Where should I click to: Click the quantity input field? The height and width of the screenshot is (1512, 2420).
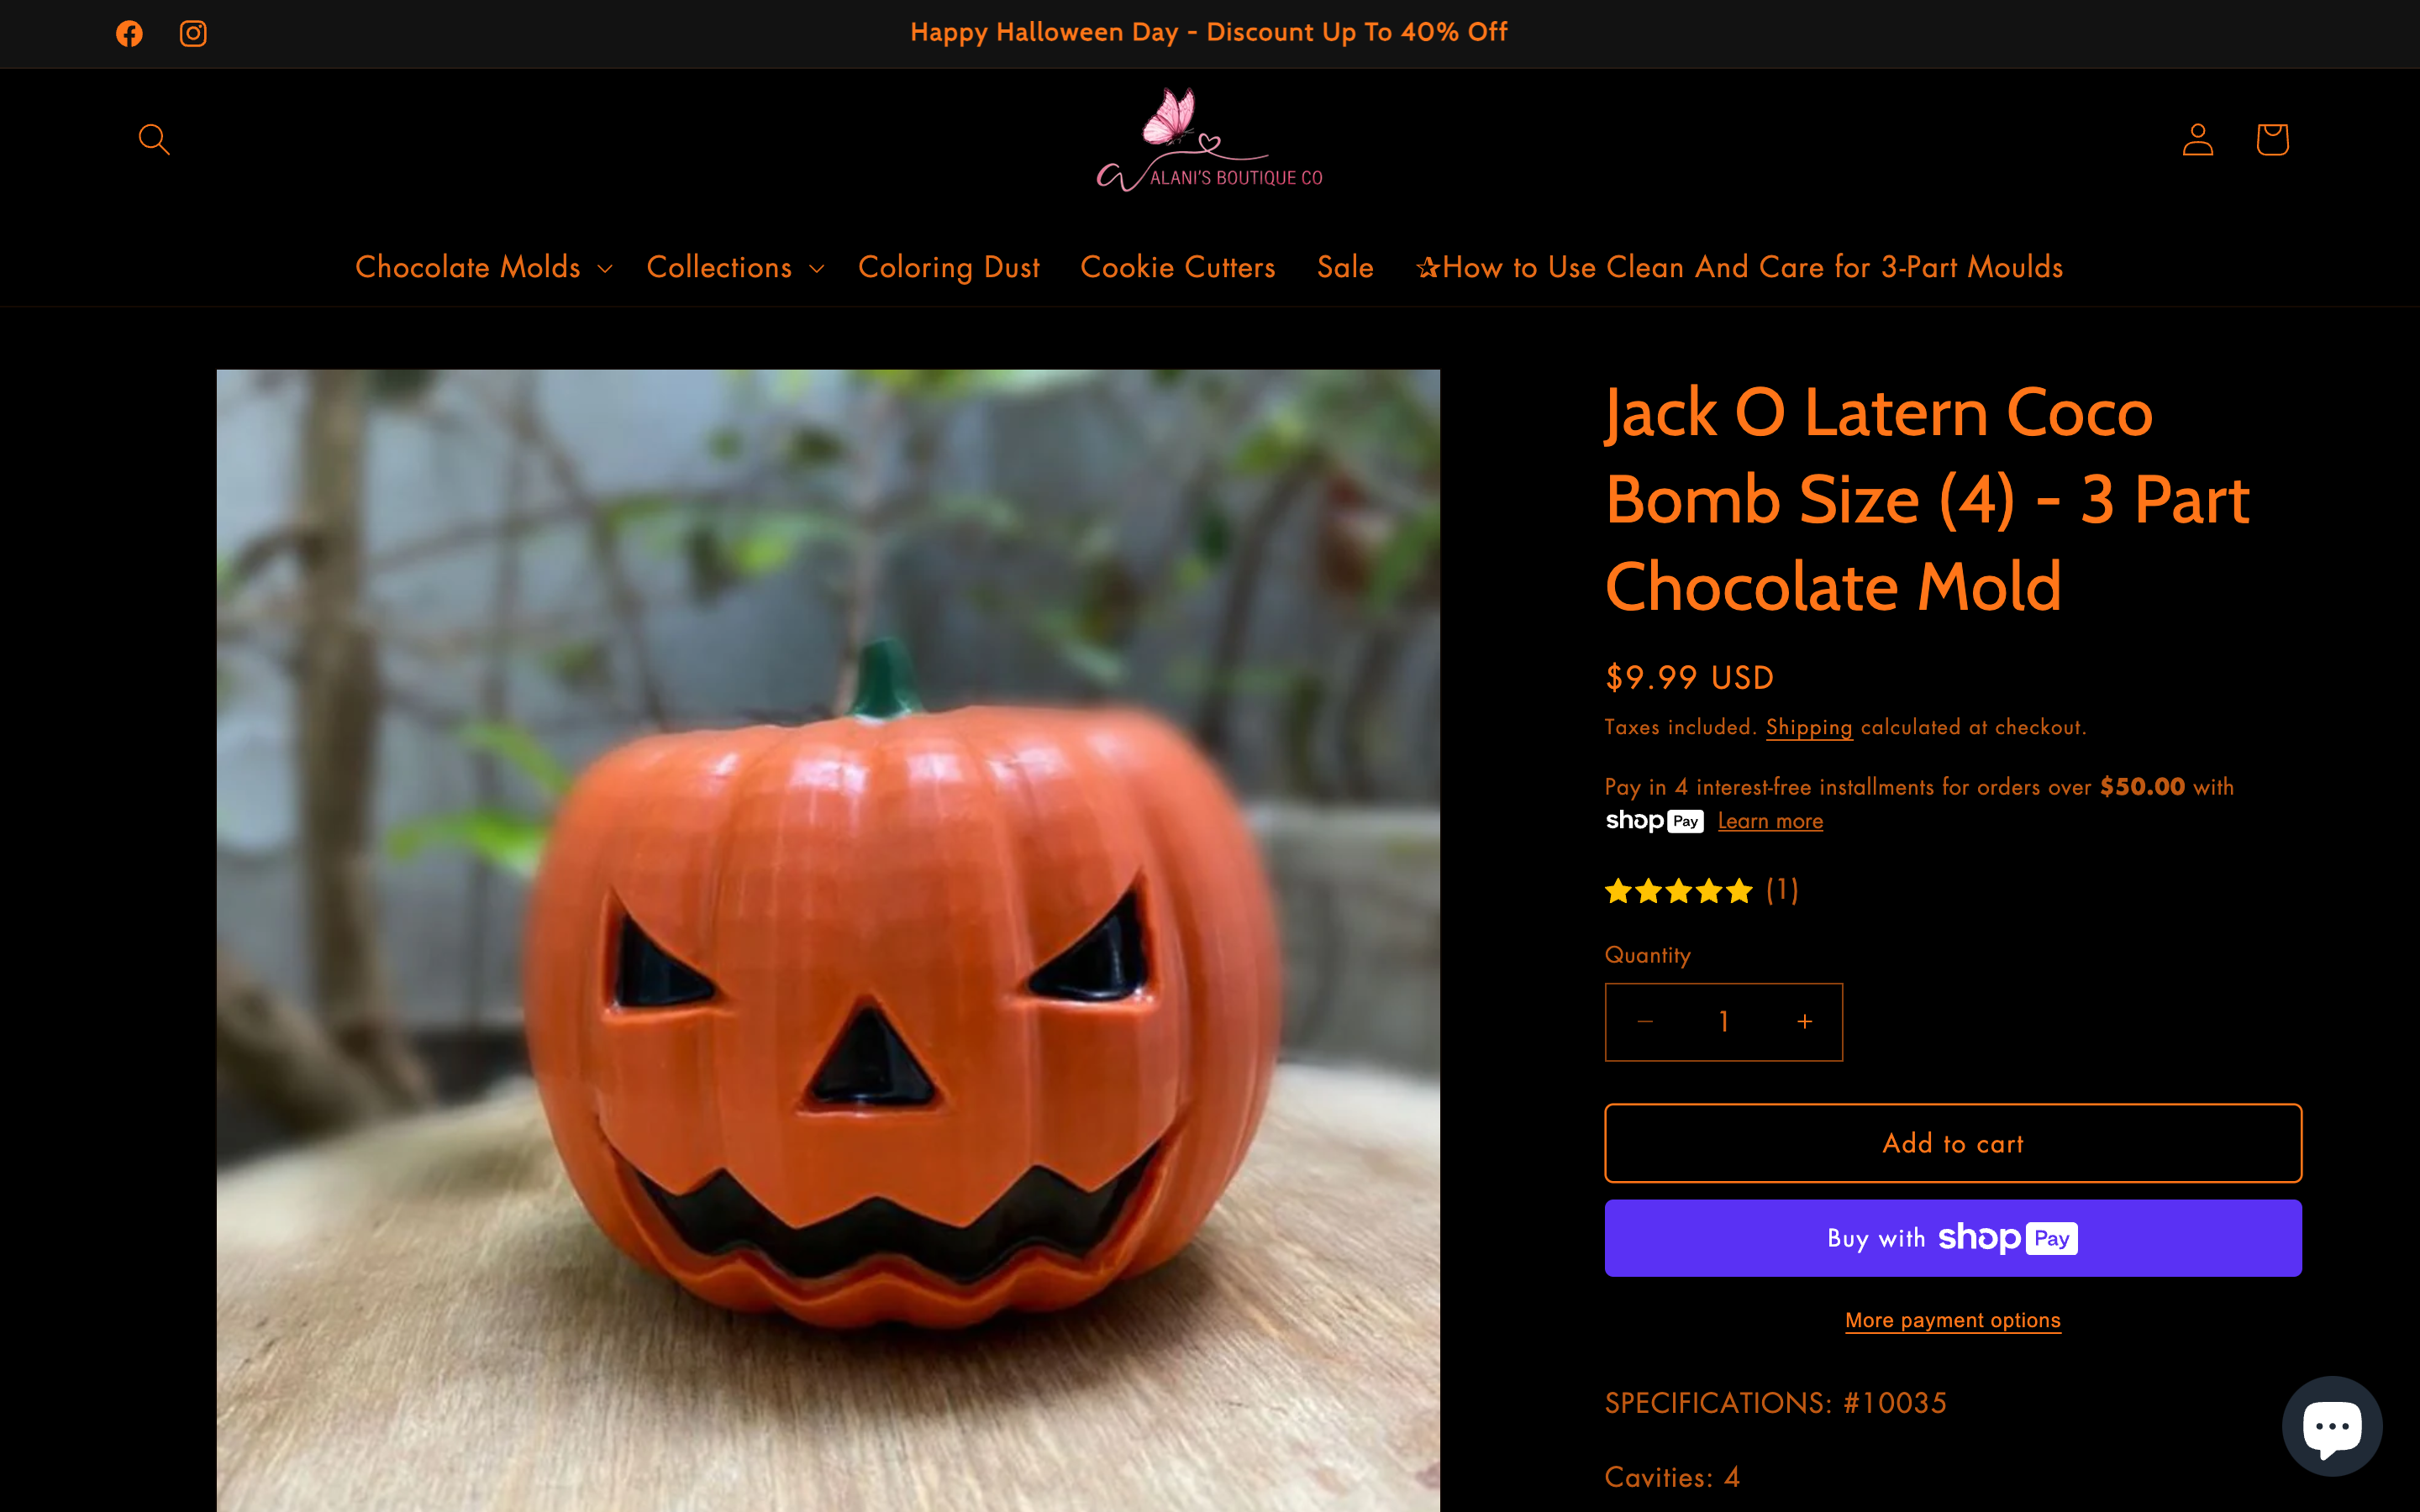1724,1021
